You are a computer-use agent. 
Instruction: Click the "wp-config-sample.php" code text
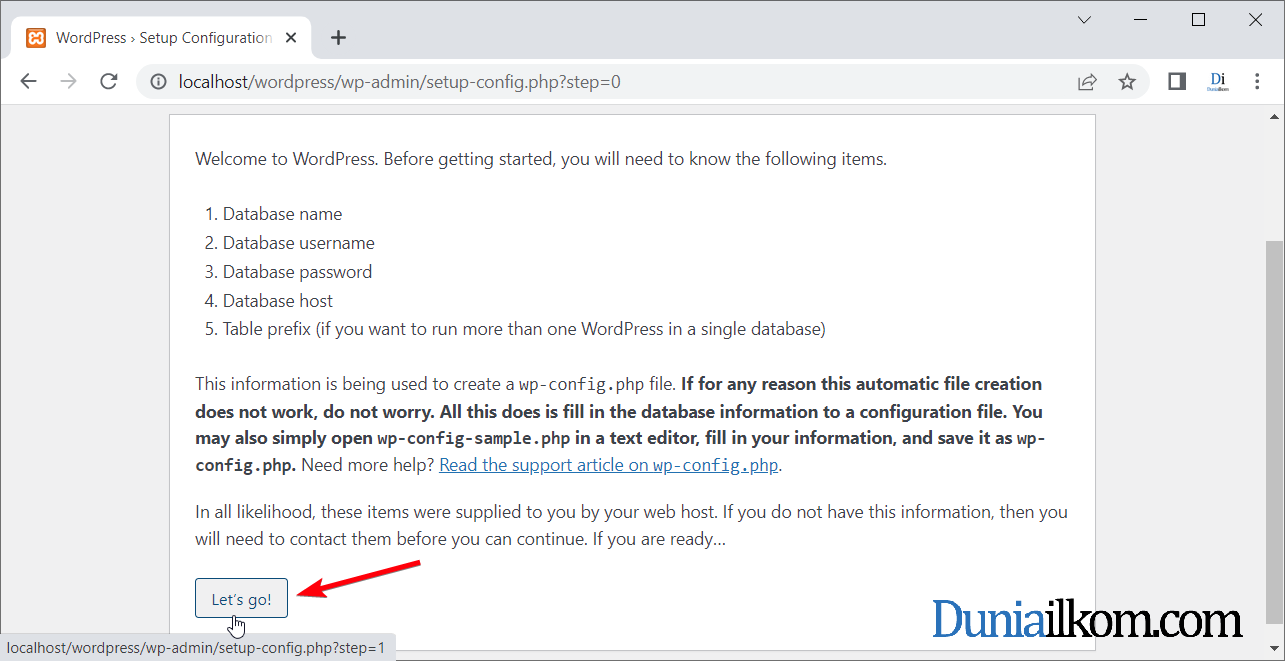click(473, 438)
